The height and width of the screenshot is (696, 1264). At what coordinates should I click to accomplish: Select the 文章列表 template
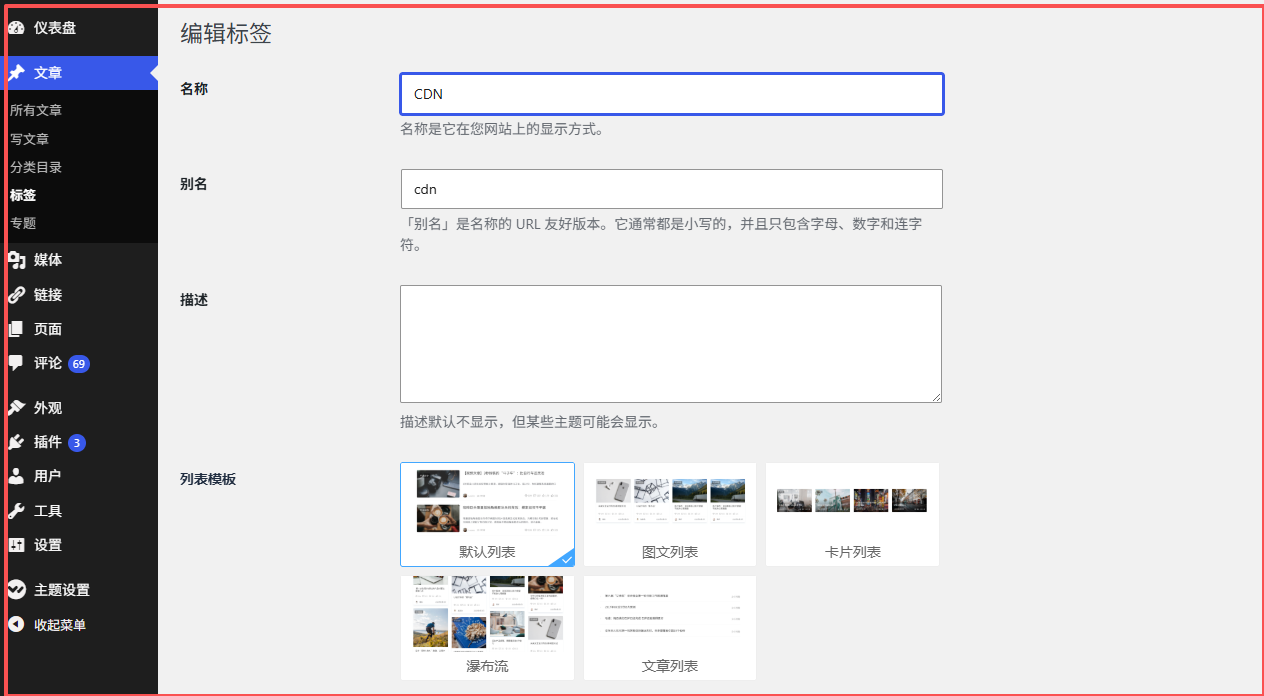tap(670, 628)
